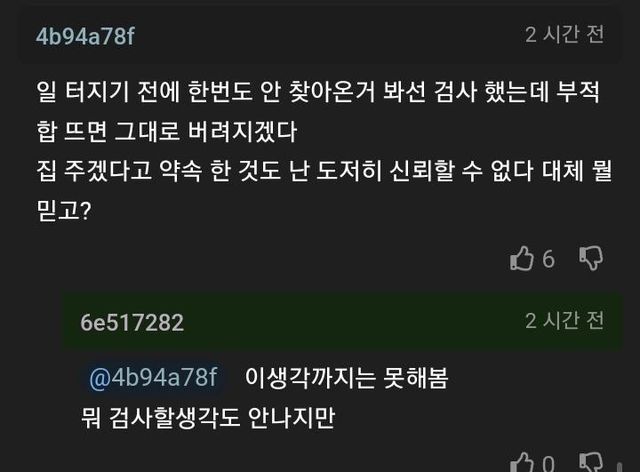Click the @4b94a78f mention in the reply

153,378
